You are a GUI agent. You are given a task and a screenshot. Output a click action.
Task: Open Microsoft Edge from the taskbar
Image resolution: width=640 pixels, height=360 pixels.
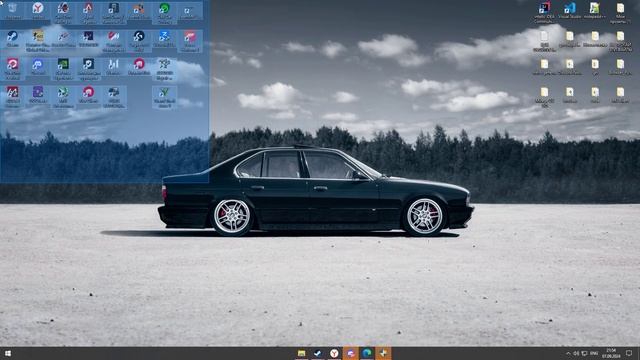pyautogui.click(x=367, y=353)
